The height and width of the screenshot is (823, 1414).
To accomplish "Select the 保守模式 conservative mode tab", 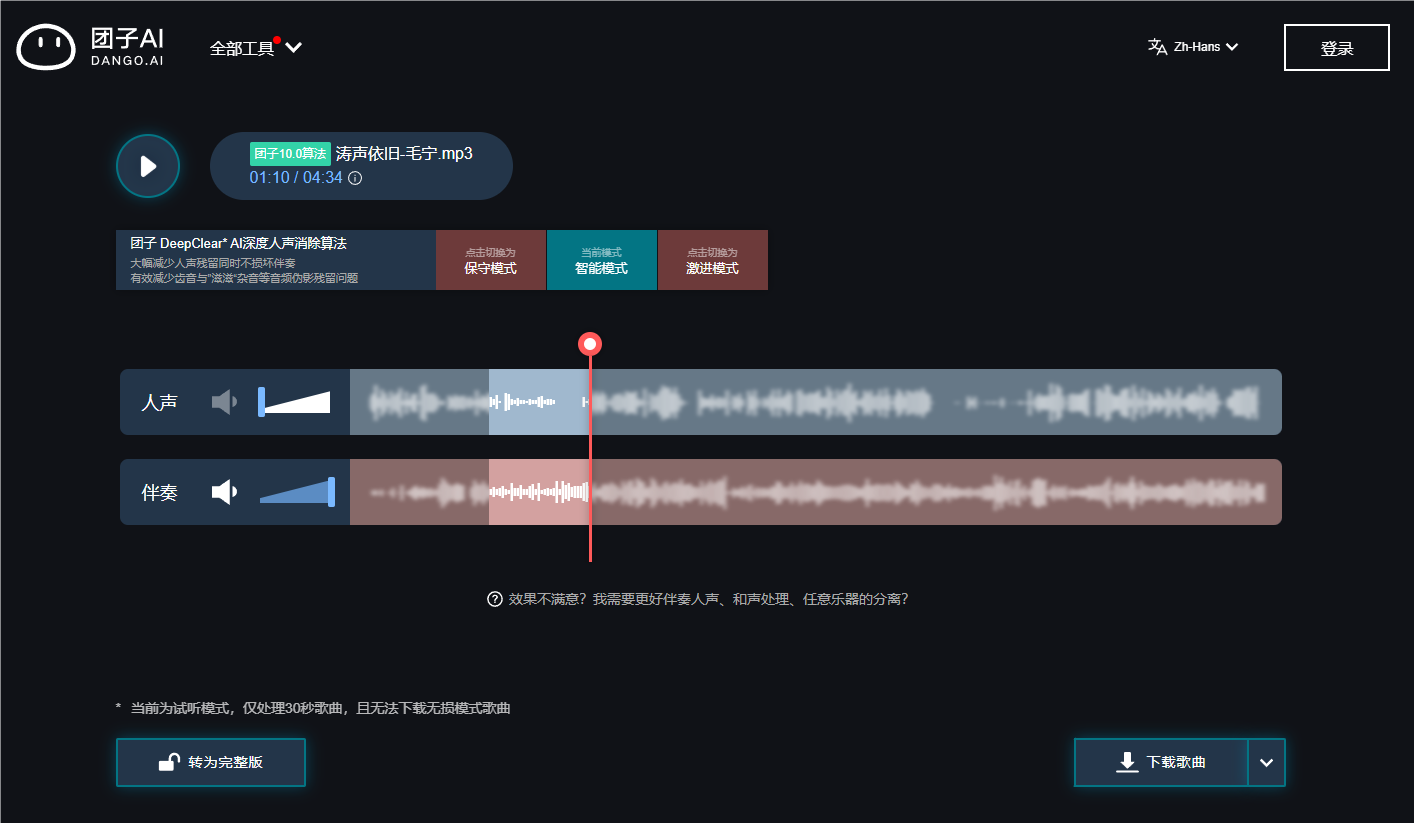I will (x=490, y=260).
